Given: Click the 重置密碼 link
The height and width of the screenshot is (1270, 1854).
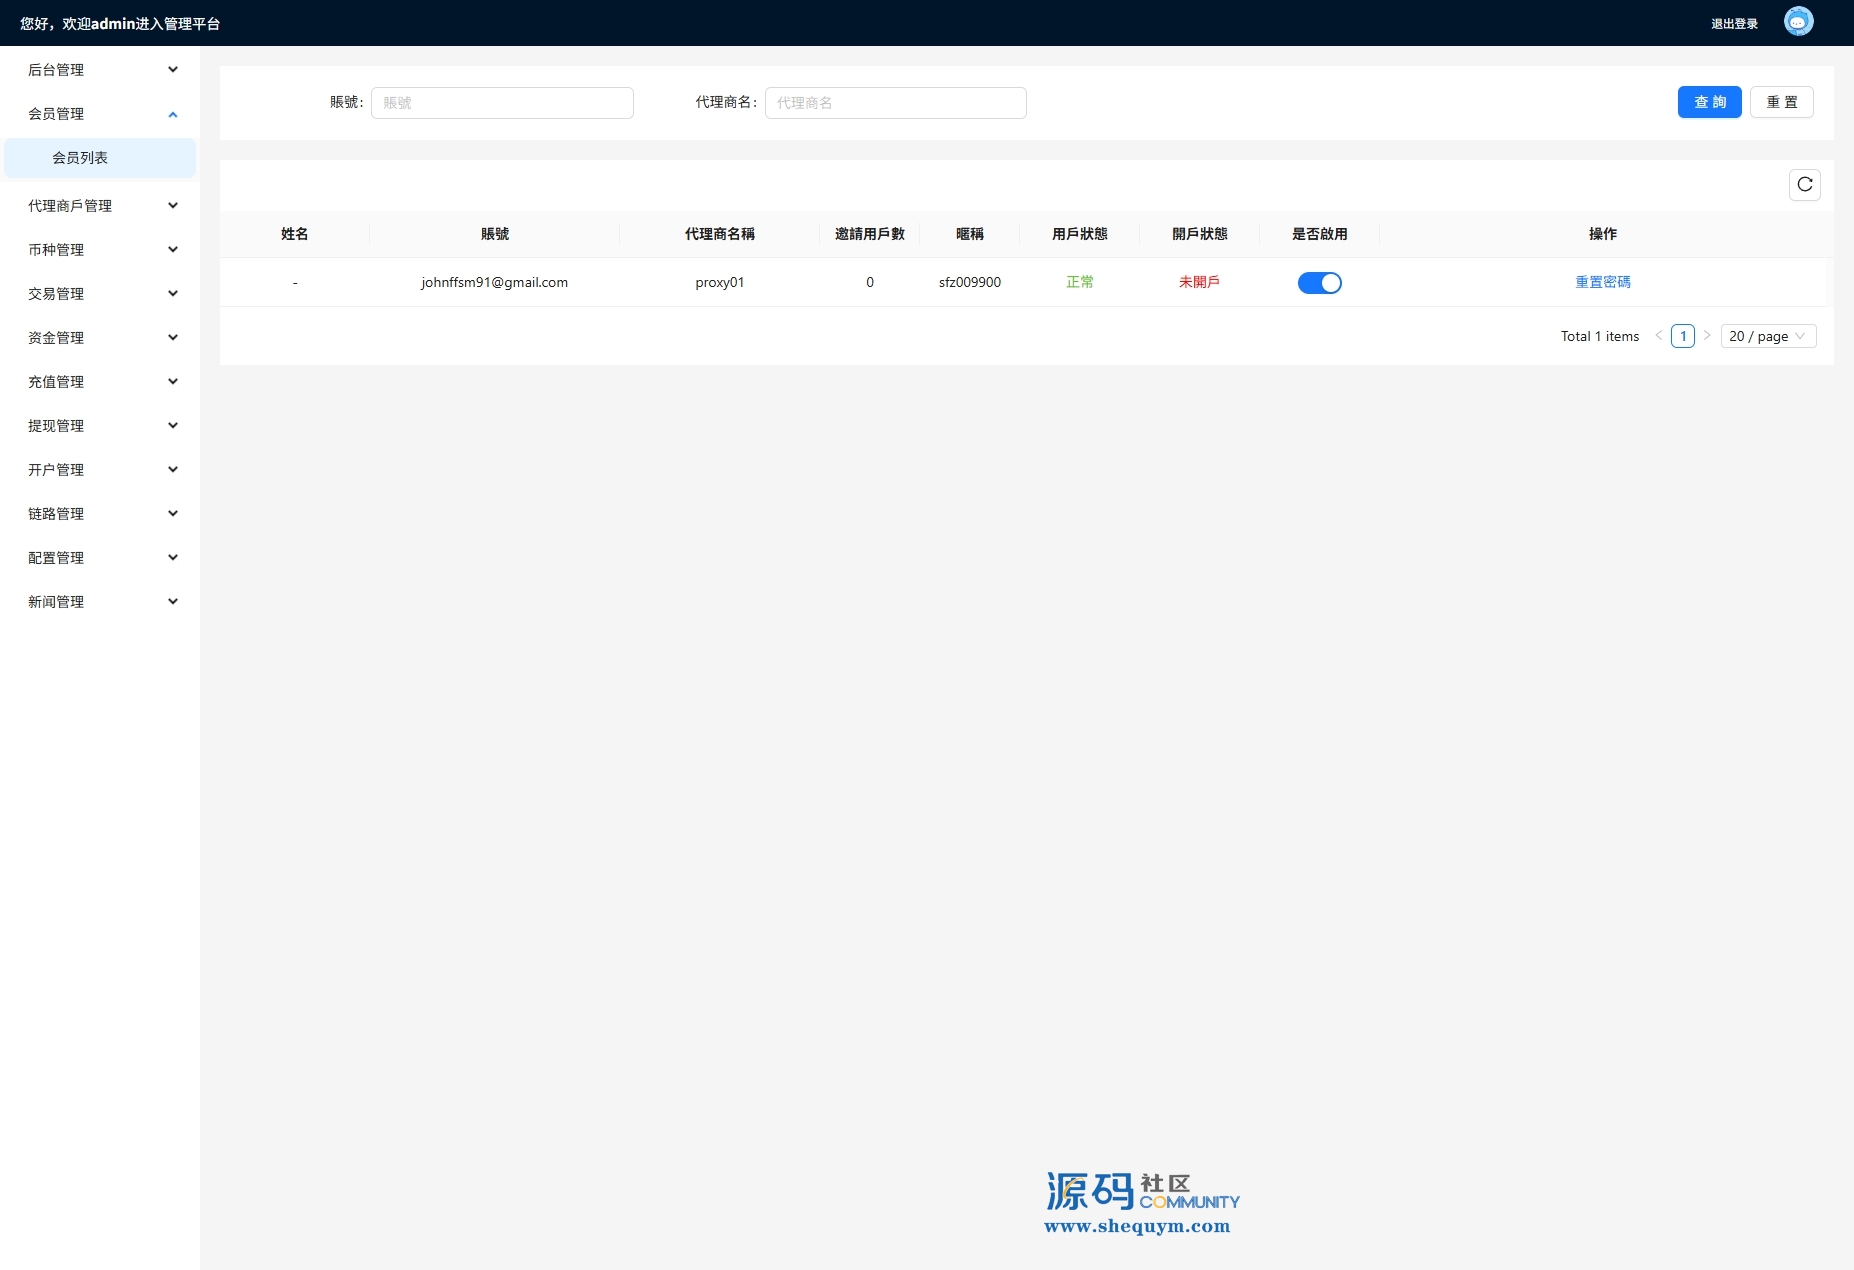Looking at the screenshot, I should coord(1602,282).
